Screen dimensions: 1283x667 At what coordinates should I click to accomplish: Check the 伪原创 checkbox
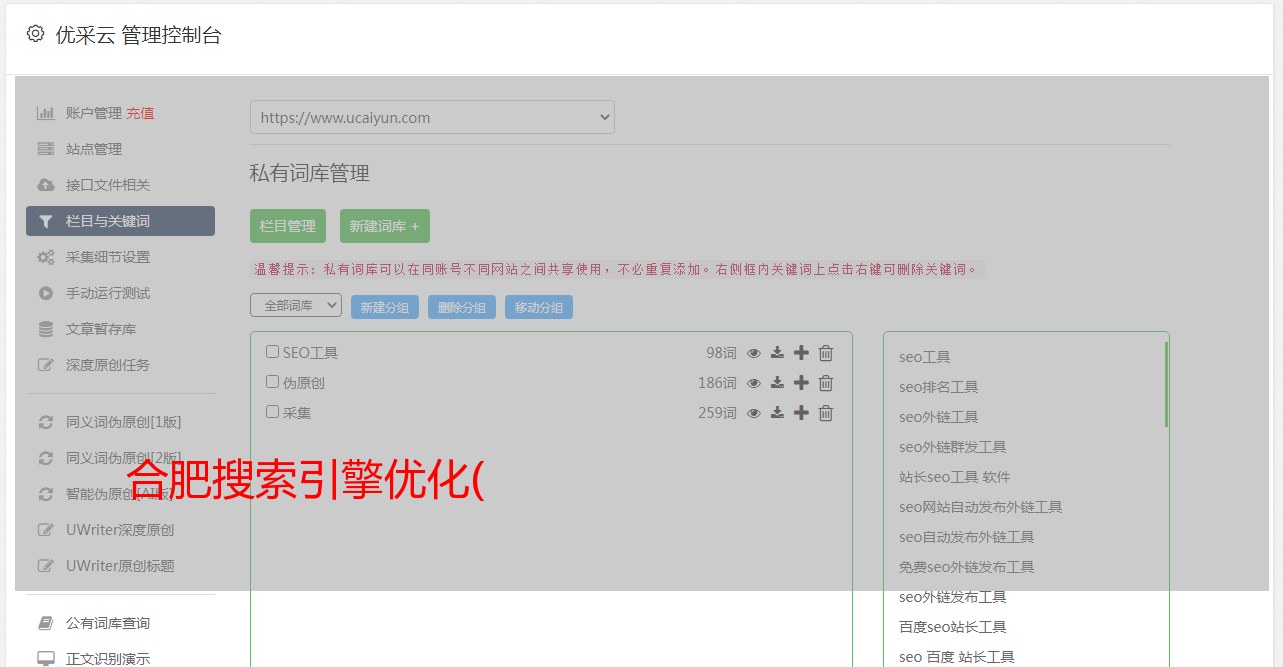tap(272, 382)
